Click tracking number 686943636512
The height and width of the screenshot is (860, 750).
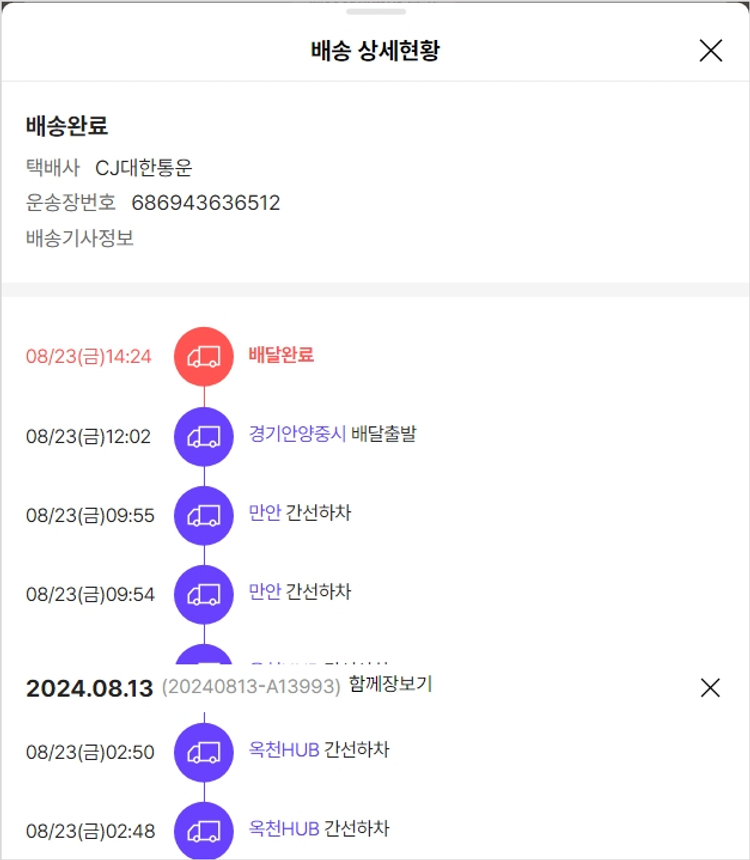206,203
